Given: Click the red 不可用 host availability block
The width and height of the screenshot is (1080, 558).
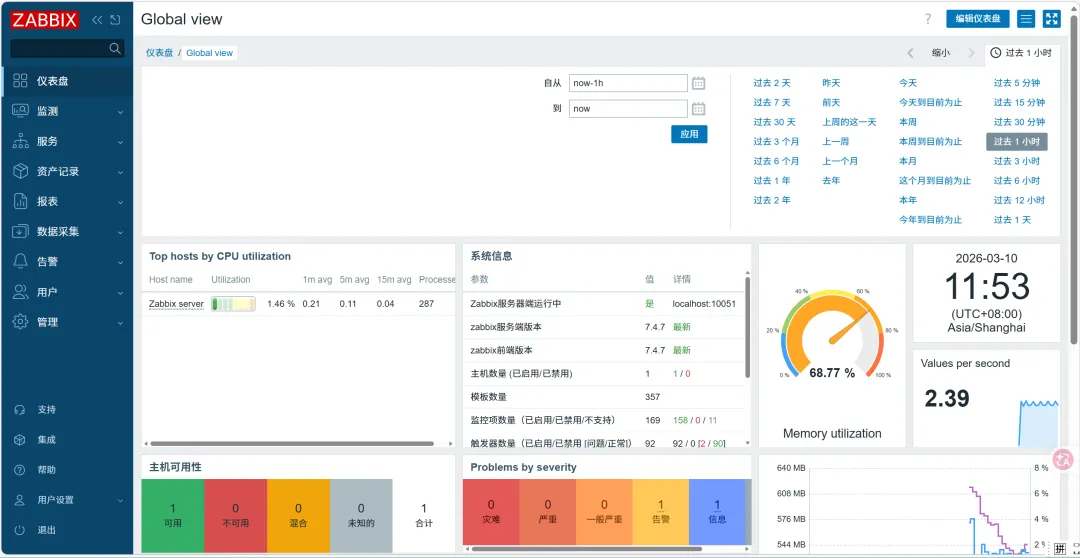Looking at the screenshot, I should [236, 516].
